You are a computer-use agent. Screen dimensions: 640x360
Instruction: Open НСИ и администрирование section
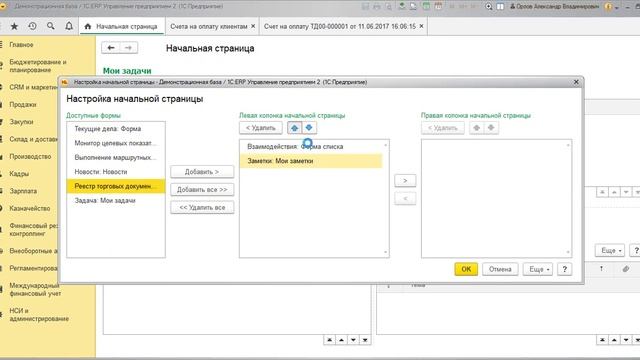39,315
